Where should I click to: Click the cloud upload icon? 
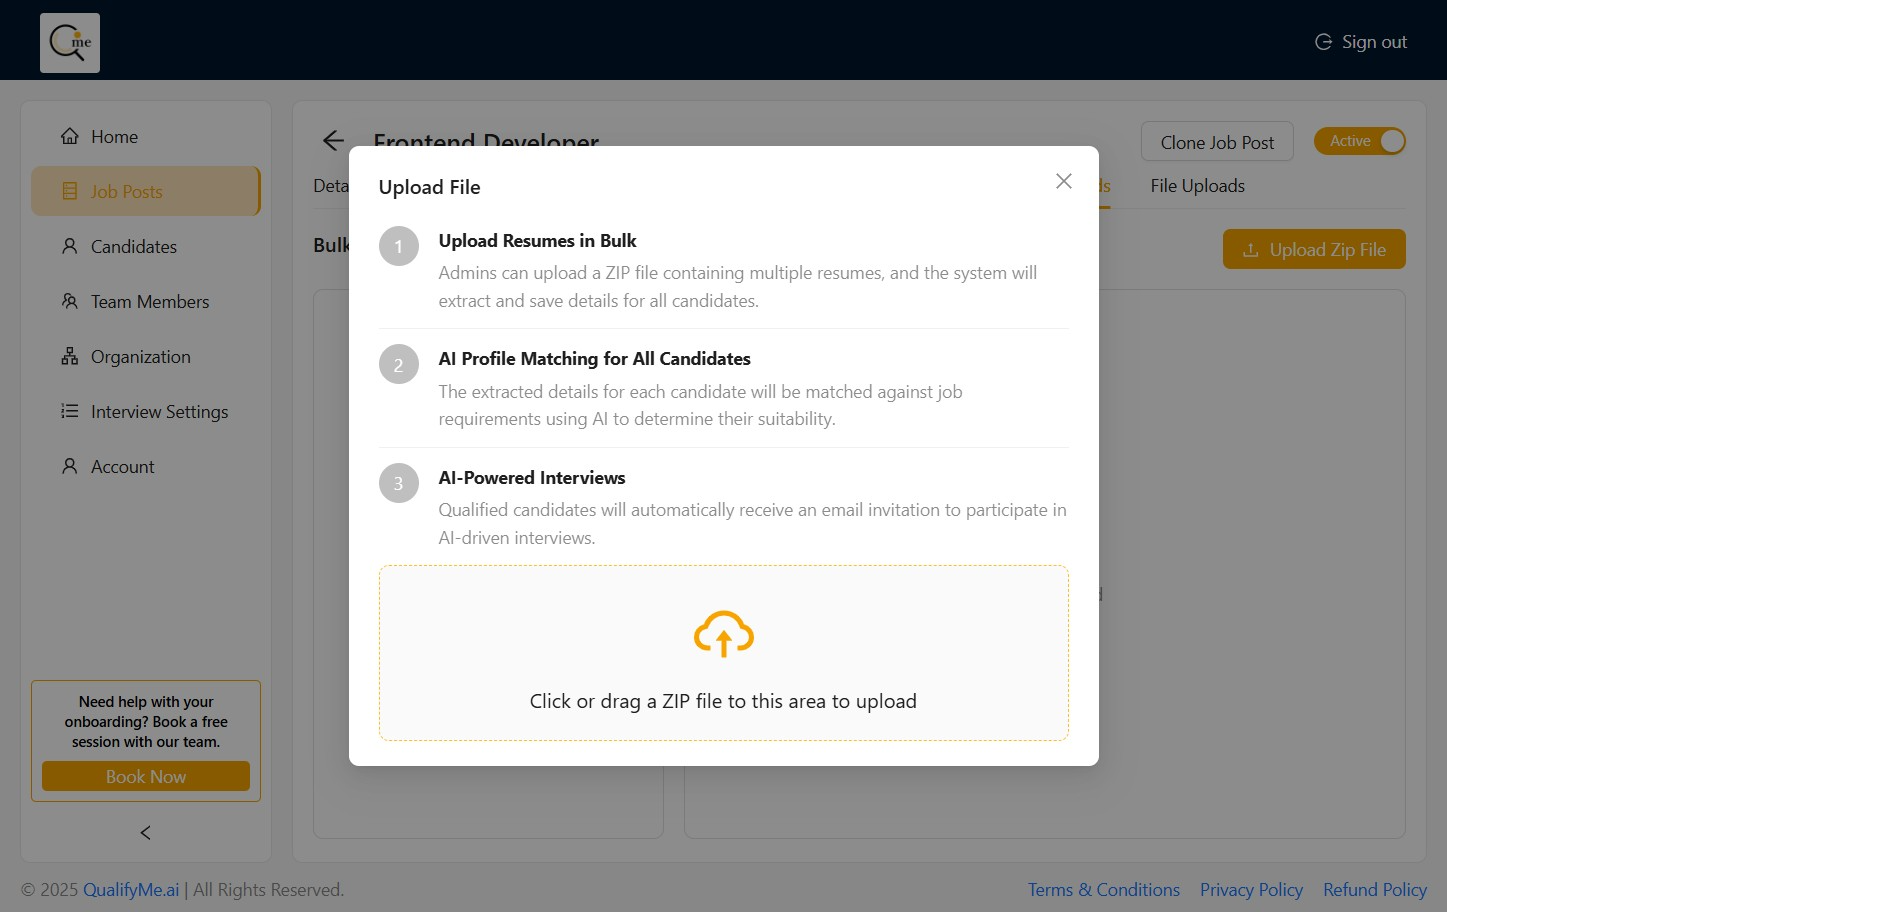723,634
